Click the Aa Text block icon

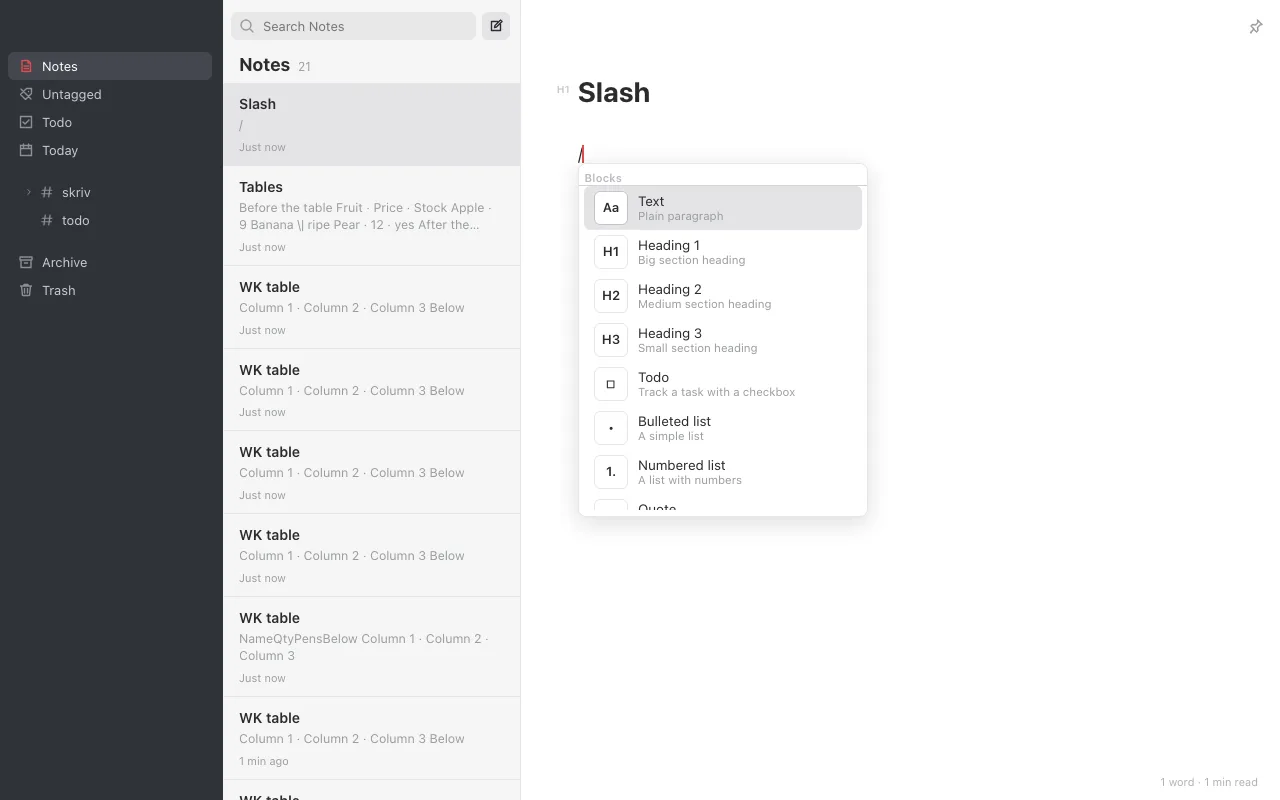click(x=611, y=208)
